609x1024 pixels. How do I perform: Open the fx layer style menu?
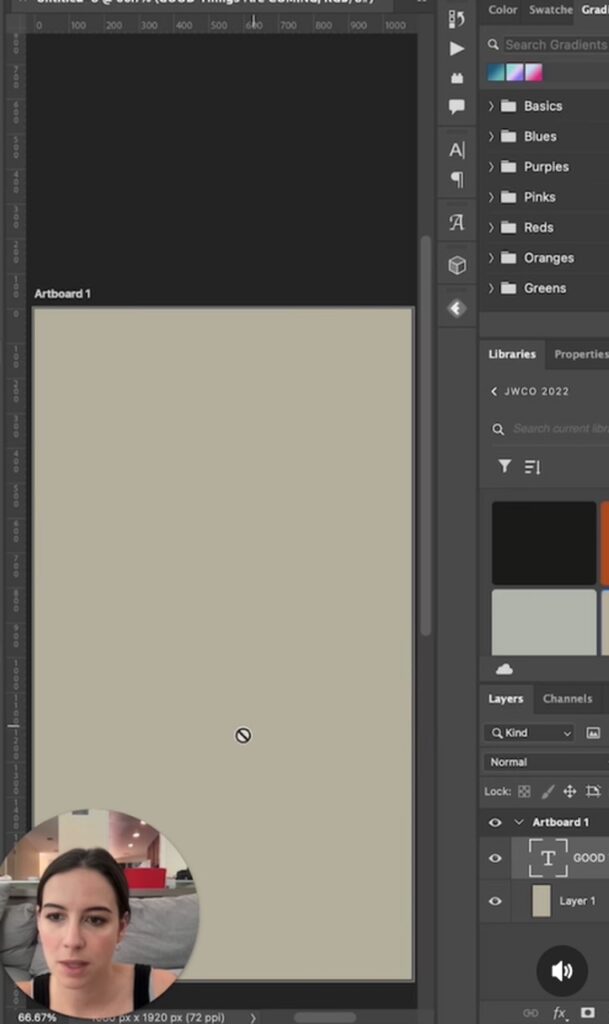click(x=559, y=1013)
